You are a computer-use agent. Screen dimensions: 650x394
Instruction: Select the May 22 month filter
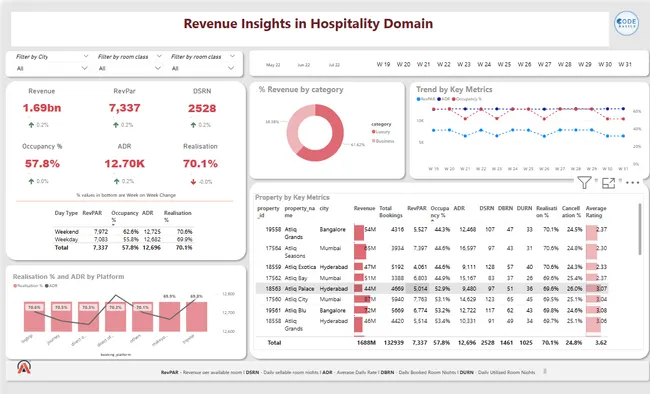tap(273, 65)
